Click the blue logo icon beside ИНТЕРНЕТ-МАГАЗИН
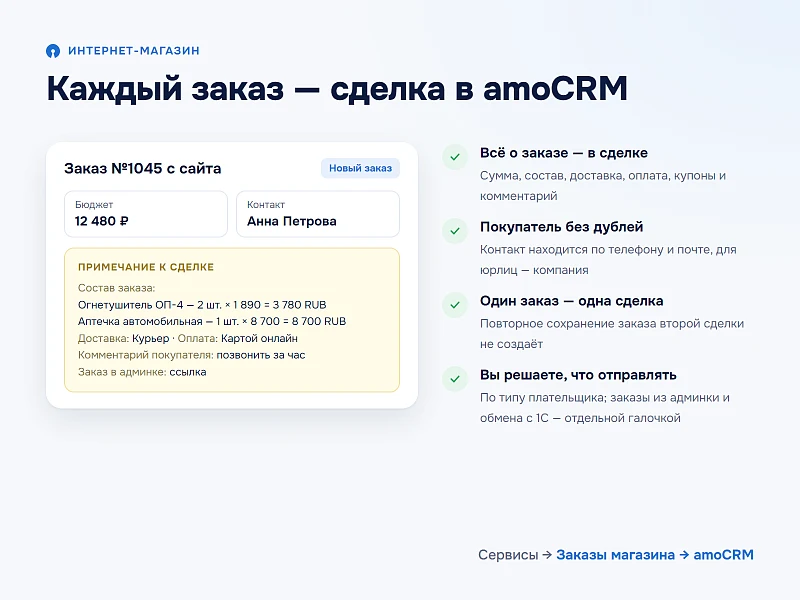Screen dimensions: 800x600 [53, 51]
